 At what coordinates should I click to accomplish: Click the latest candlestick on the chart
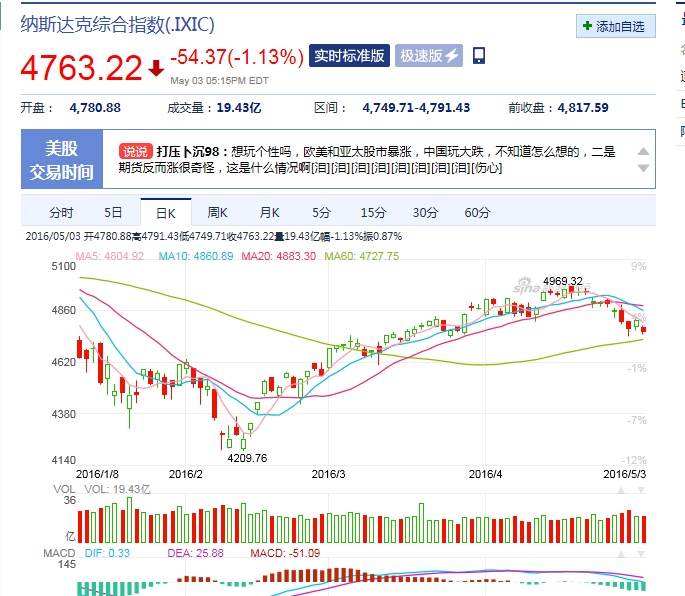point(643,330)
